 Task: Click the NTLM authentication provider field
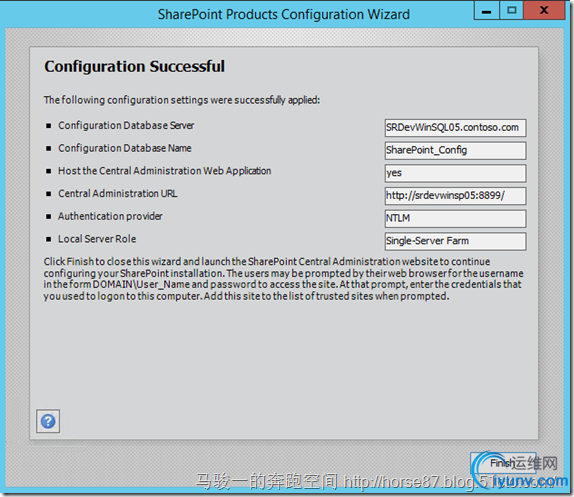[x=455, y=218]
